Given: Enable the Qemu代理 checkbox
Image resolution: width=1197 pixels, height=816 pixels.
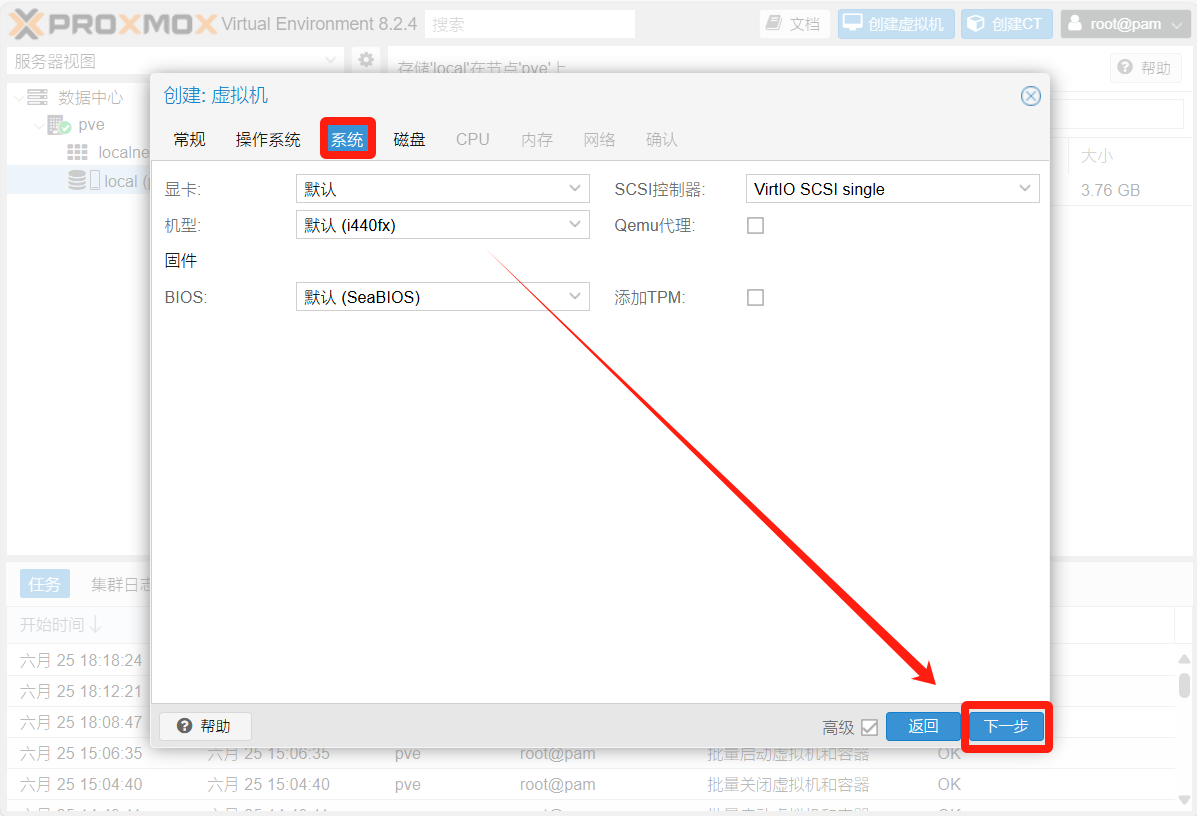Looking at the screenshot, I should pyautogui.click(x=755, y=226).
